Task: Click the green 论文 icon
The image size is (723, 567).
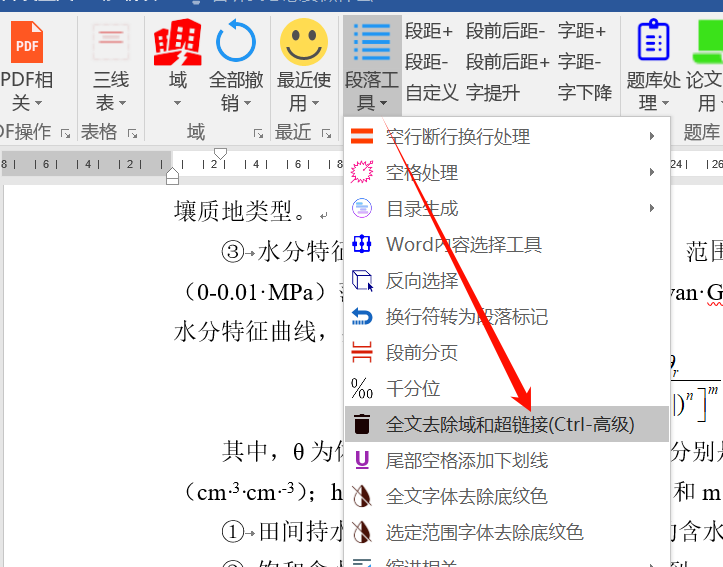Action: point(708,41)
